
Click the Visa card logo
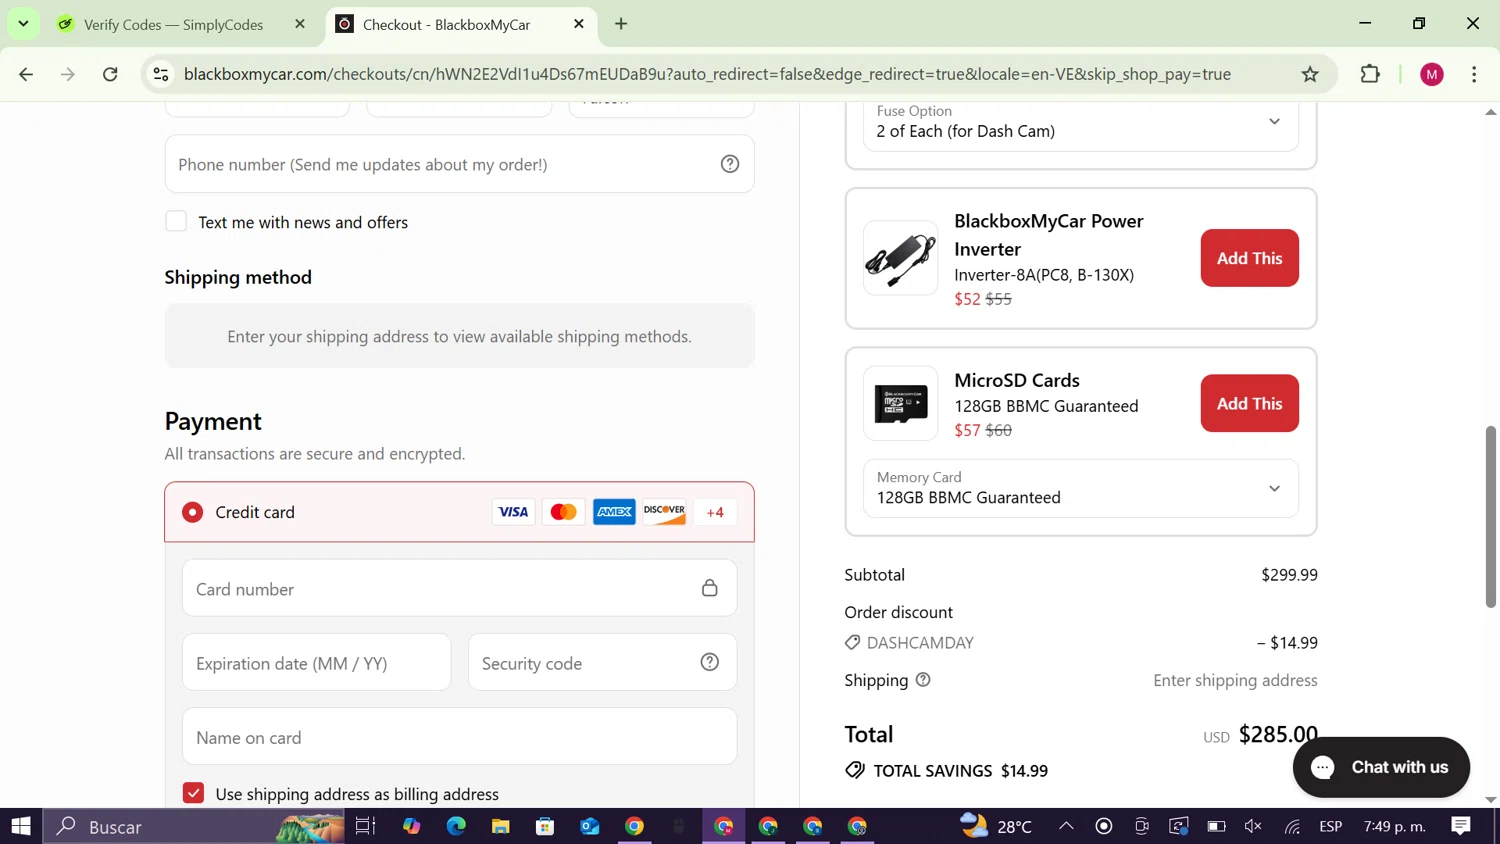pyautogui.click(x=513, y=512)
